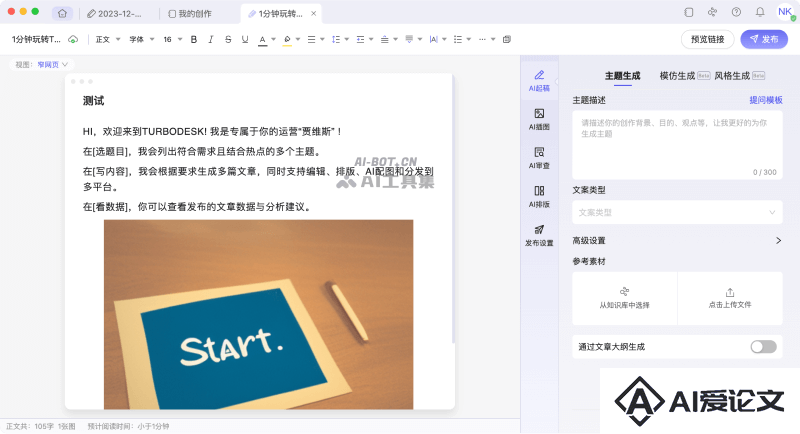This screenshot has height=434, width=800.
Task: Click the paragraph spacing after icon
Action: coord(409,39)
